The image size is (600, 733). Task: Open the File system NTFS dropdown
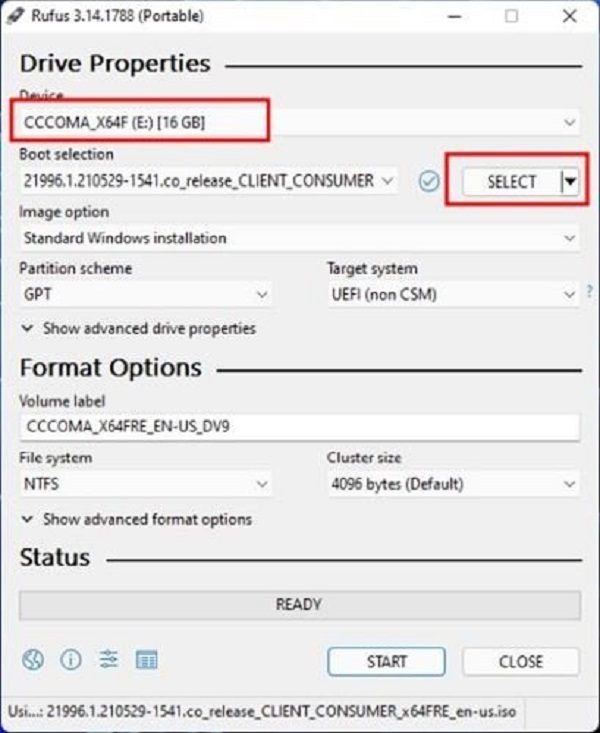pos(145,484)
